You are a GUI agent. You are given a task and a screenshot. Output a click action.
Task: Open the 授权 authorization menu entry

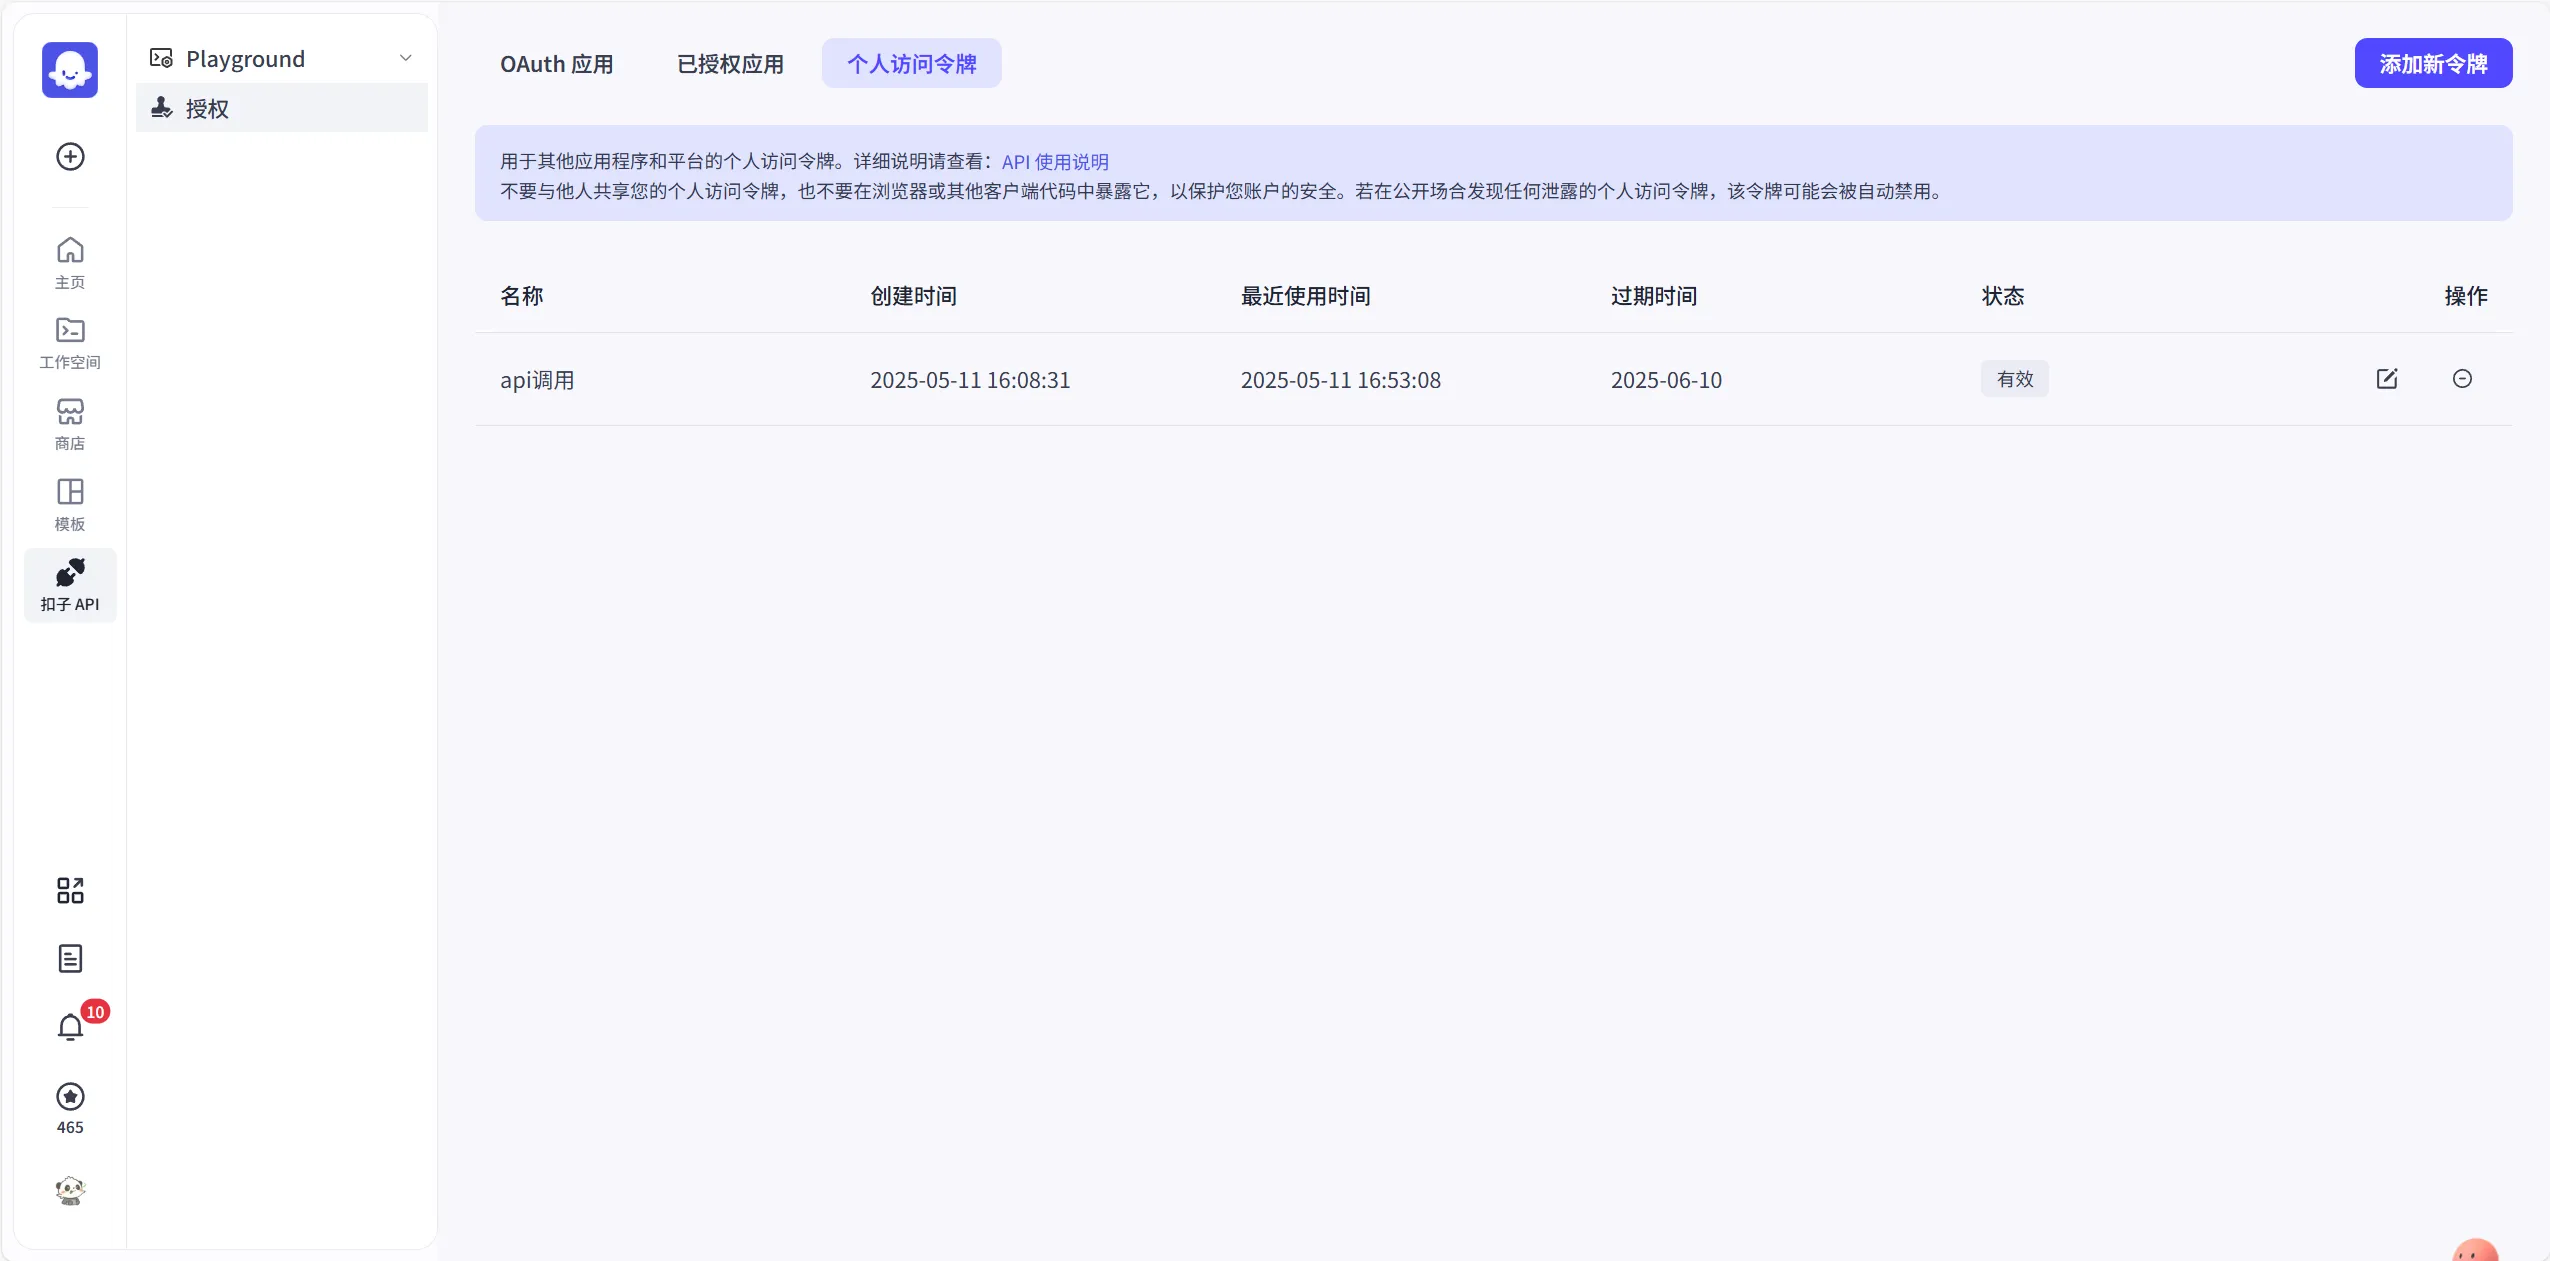(207, 108)
